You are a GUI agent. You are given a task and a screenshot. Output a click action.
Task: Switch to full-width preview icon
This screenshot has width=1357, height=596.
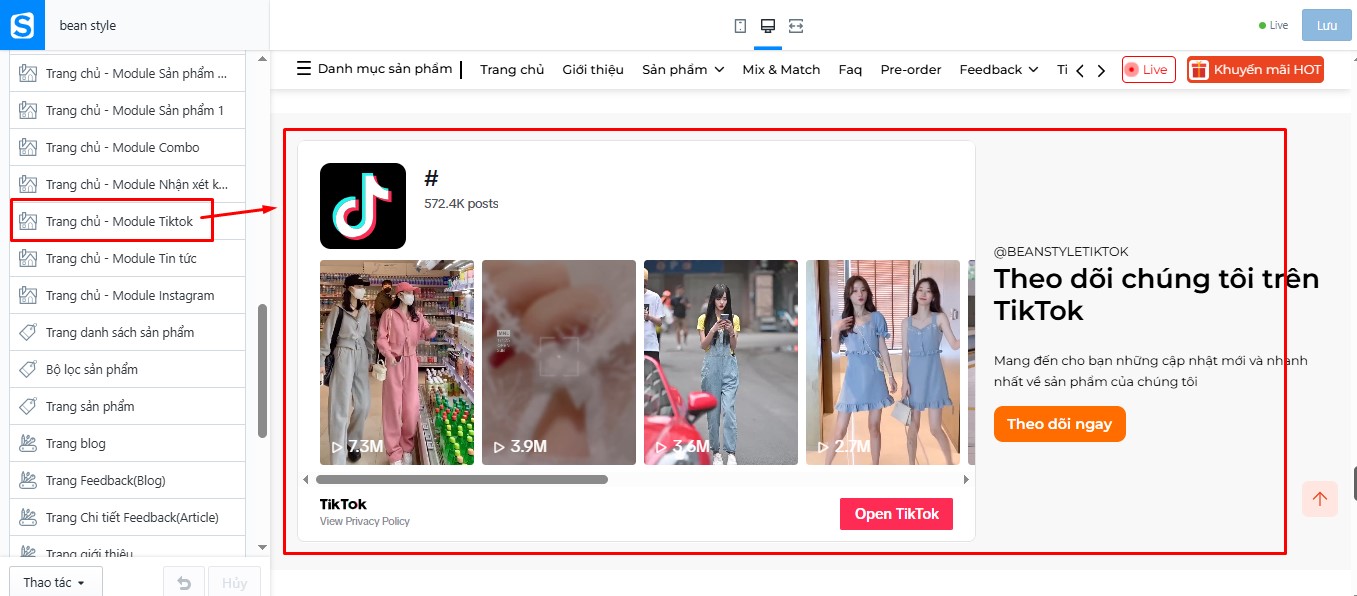point(796,26)
